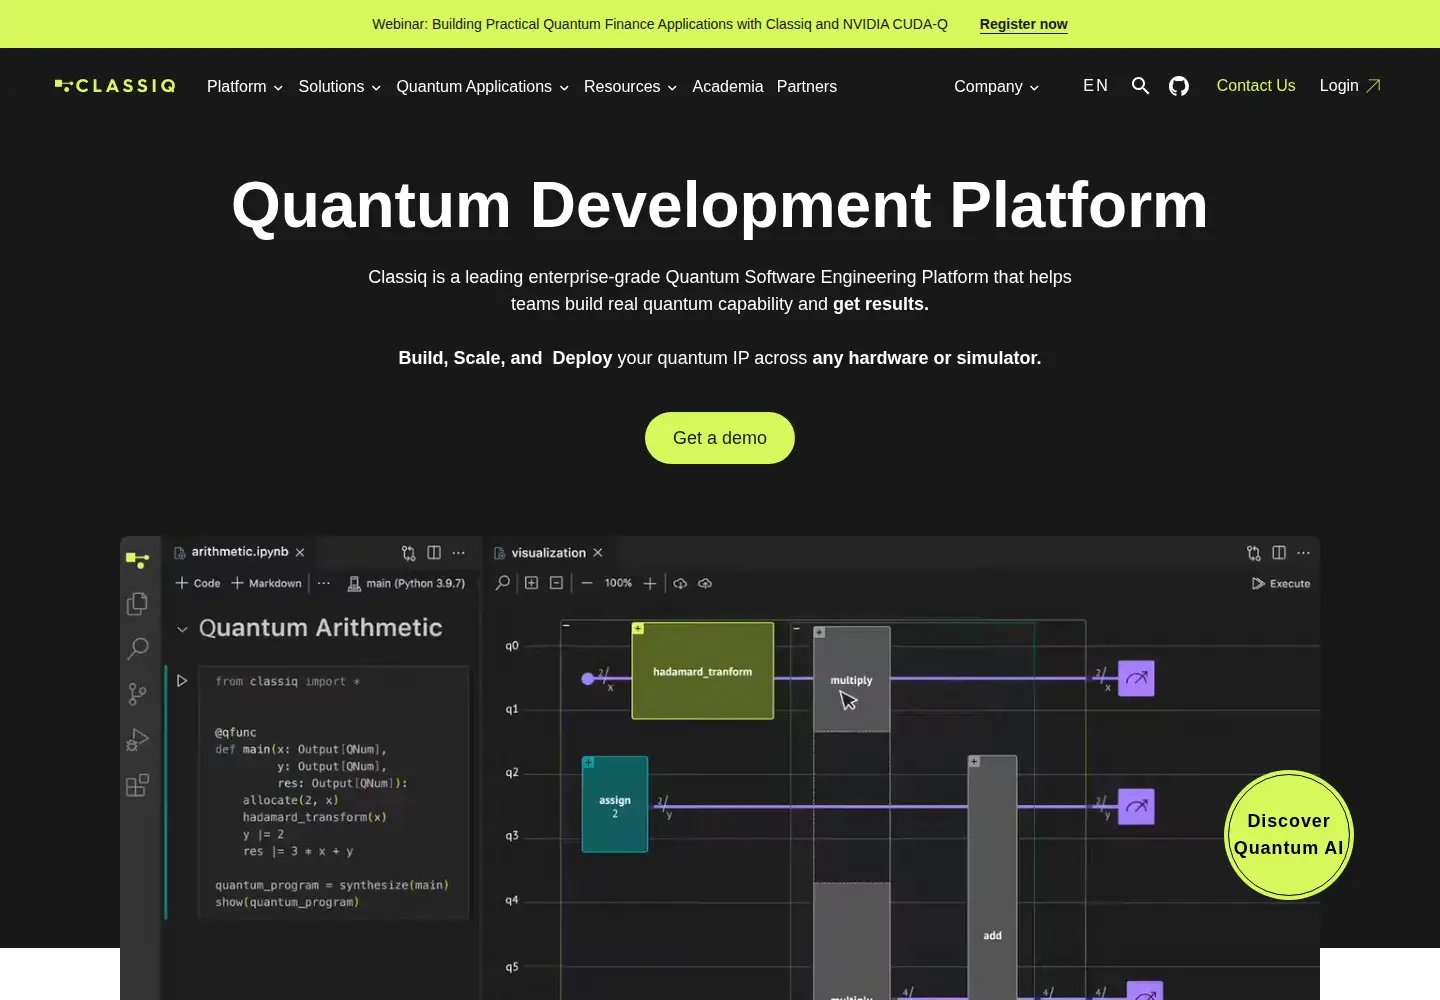This screenshot has height=1000, width=1440.
Task: Go to the Academia page
Action: click(728, 87)
